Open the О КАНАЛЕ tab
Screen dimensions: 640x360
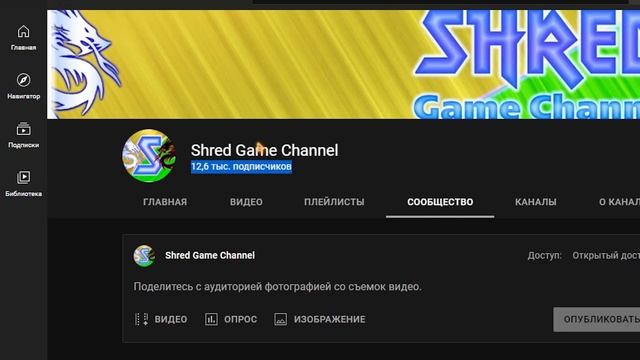(x=619, y=202)
